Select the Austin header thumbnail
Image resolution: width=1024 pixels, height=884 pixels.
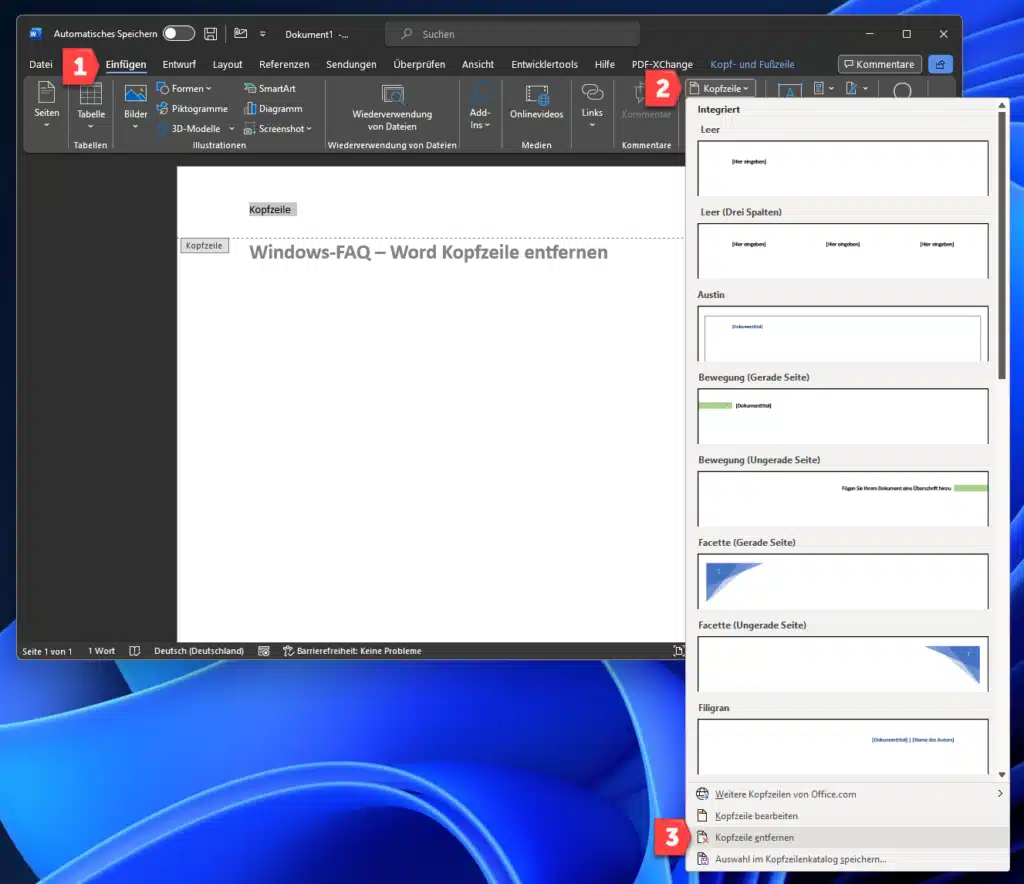(842, 334)
